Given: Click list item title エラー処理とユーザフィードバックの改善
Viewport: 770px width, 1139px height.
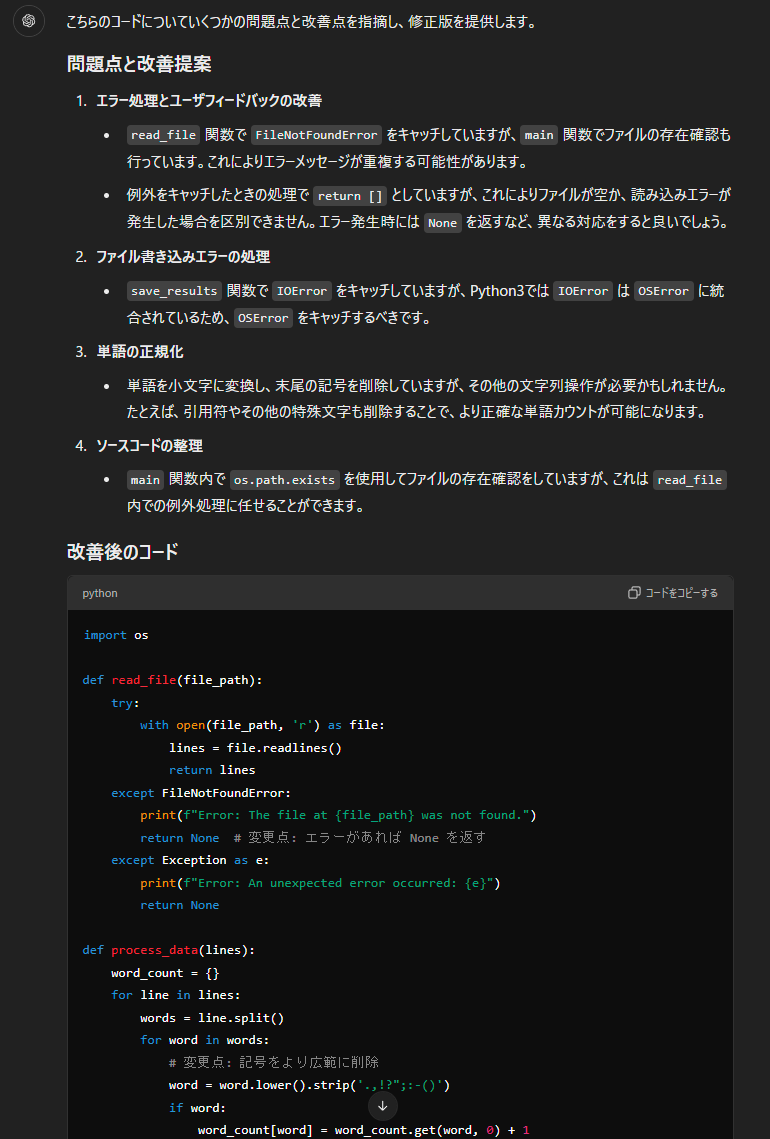Looking at the screenshot, I should click(x=209, y=101).
